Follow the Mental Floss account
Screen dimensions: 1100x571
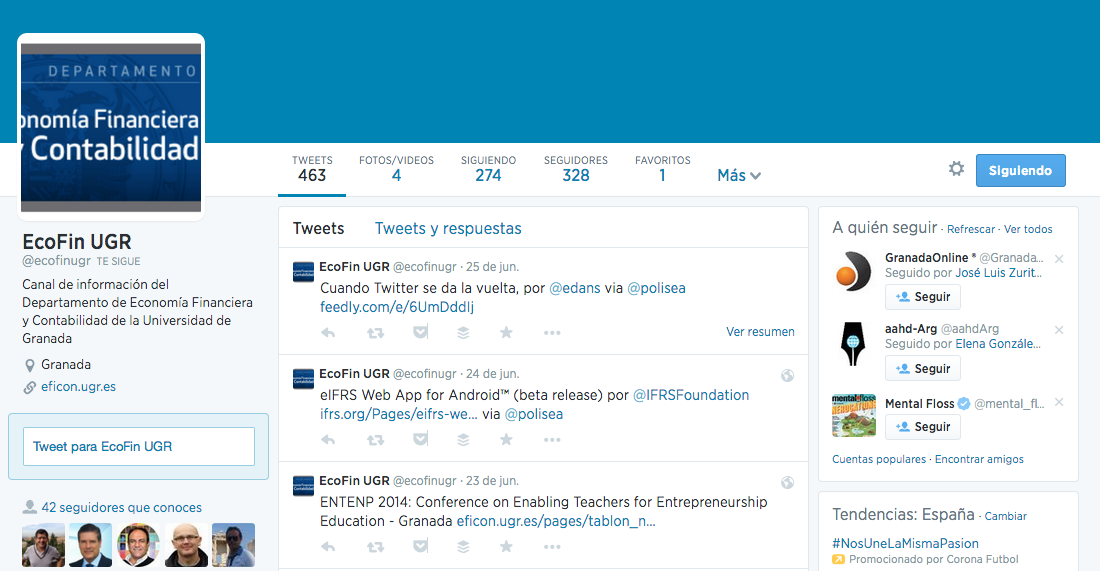click(922, 426)
